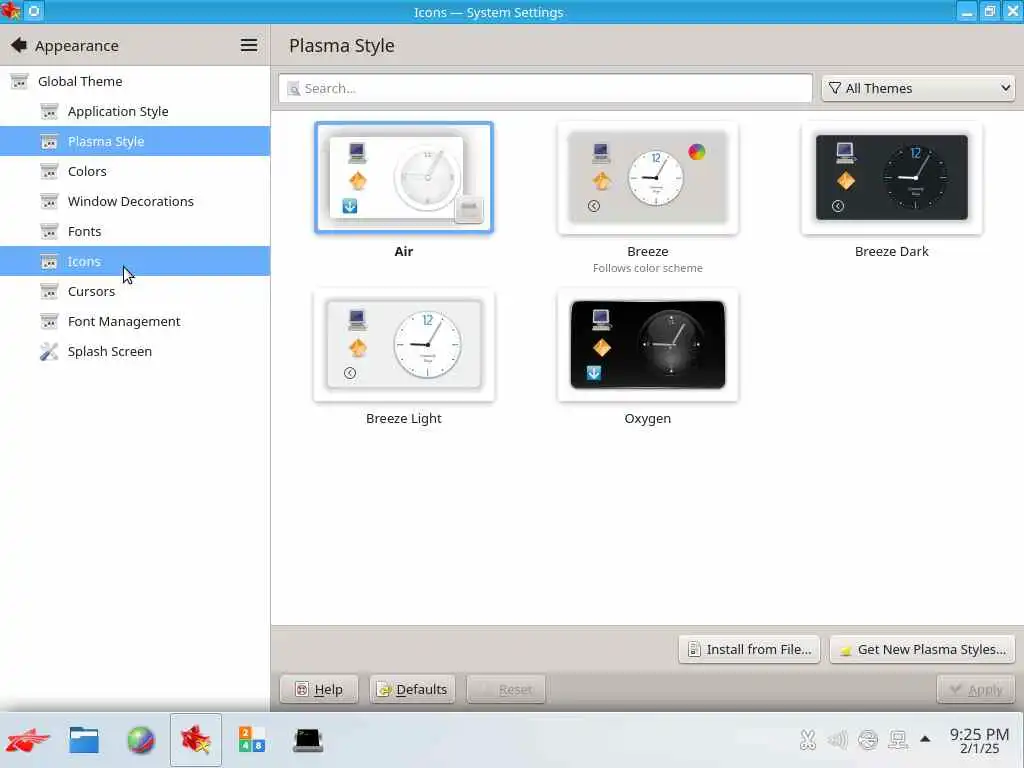Click the Help button

(319, 689)
